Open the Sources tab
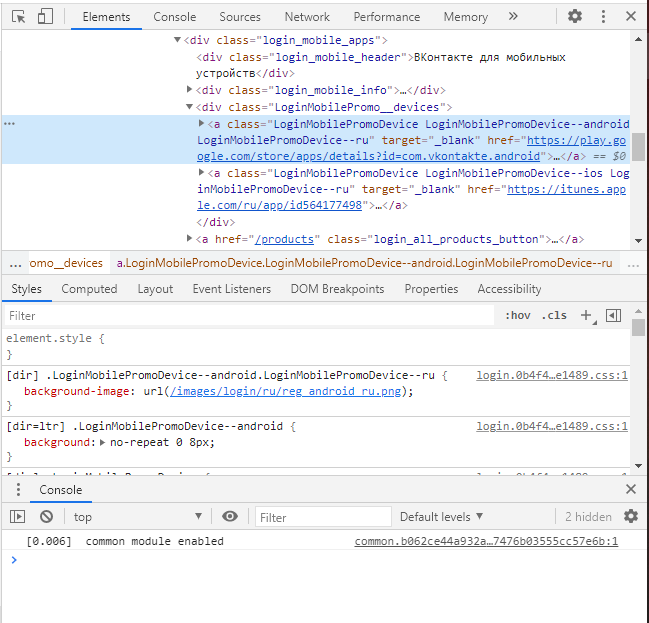Viewport: 649px width, 623px height. pos(240,17)
